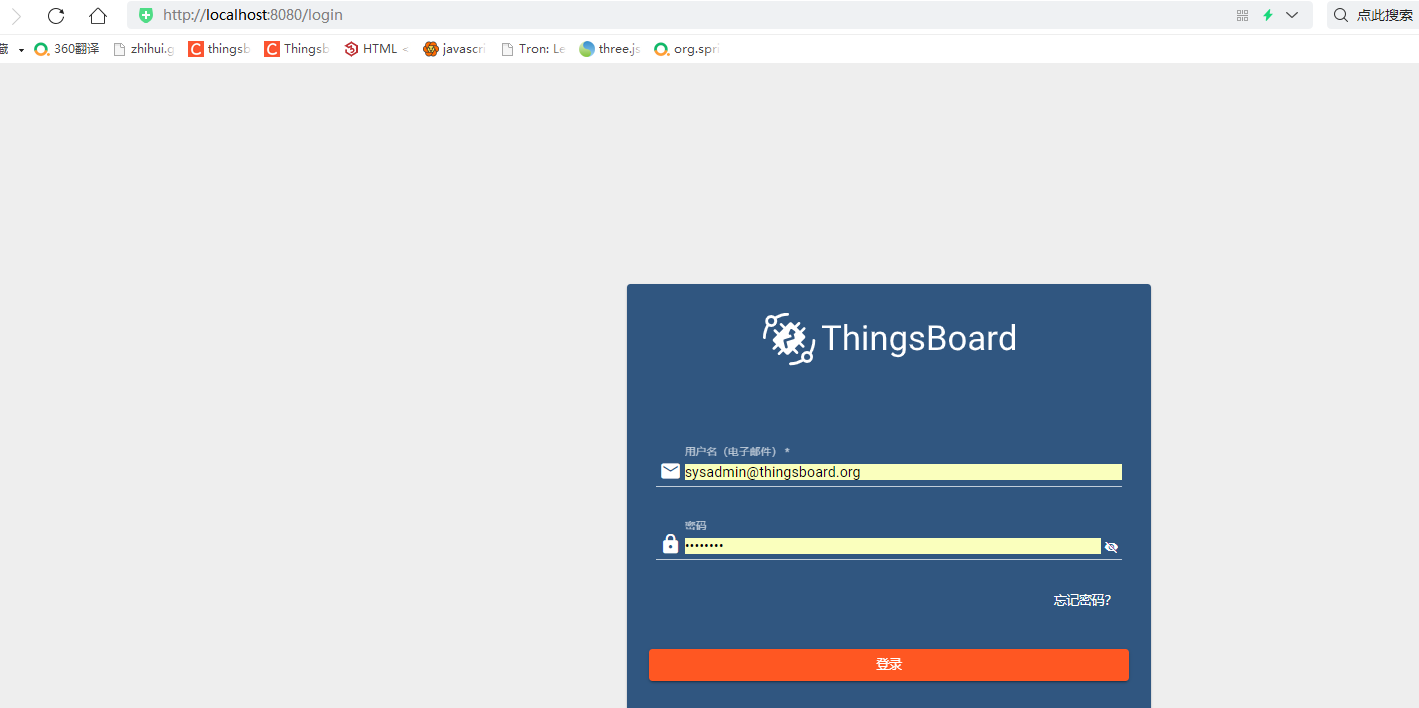Open the org.spri bookmark
The width and height of the screenshot is (1419, 708).
(687, 48)
